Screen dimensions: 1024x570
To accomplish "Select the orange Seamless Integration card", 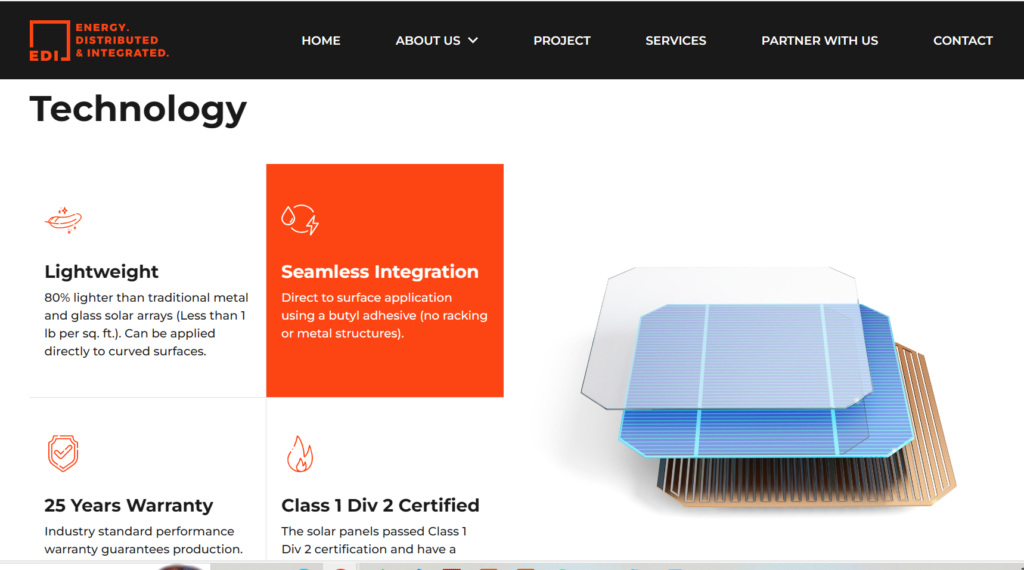I will pos(385,280).
